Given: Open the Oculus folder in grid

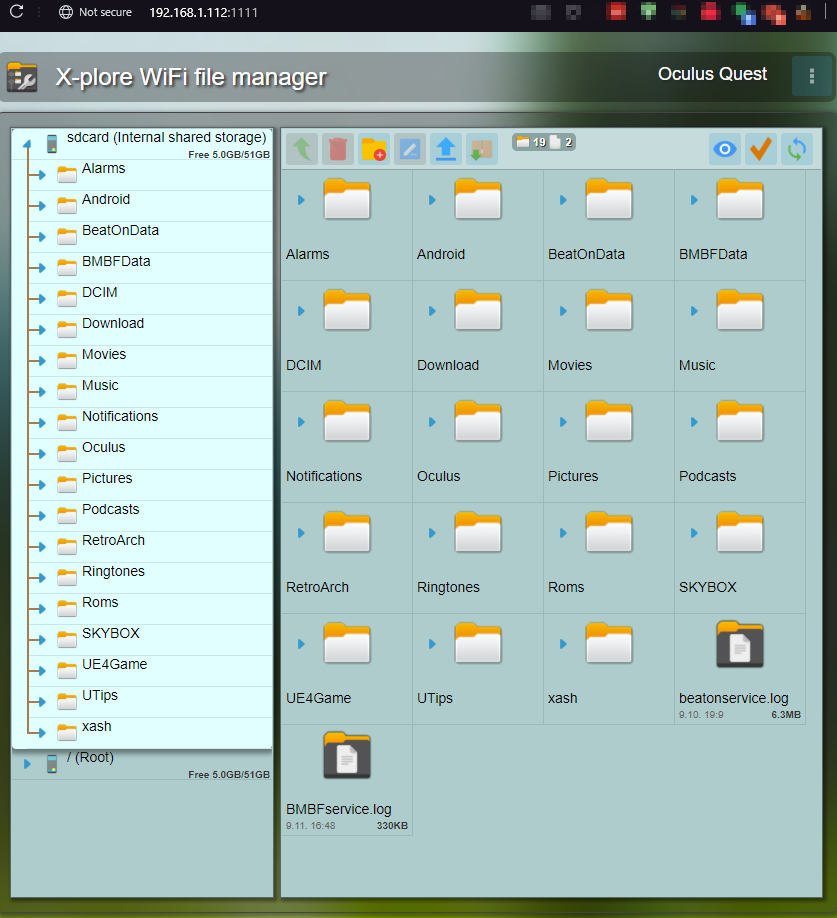Looking at the screenshot, I should pos(478,421).
